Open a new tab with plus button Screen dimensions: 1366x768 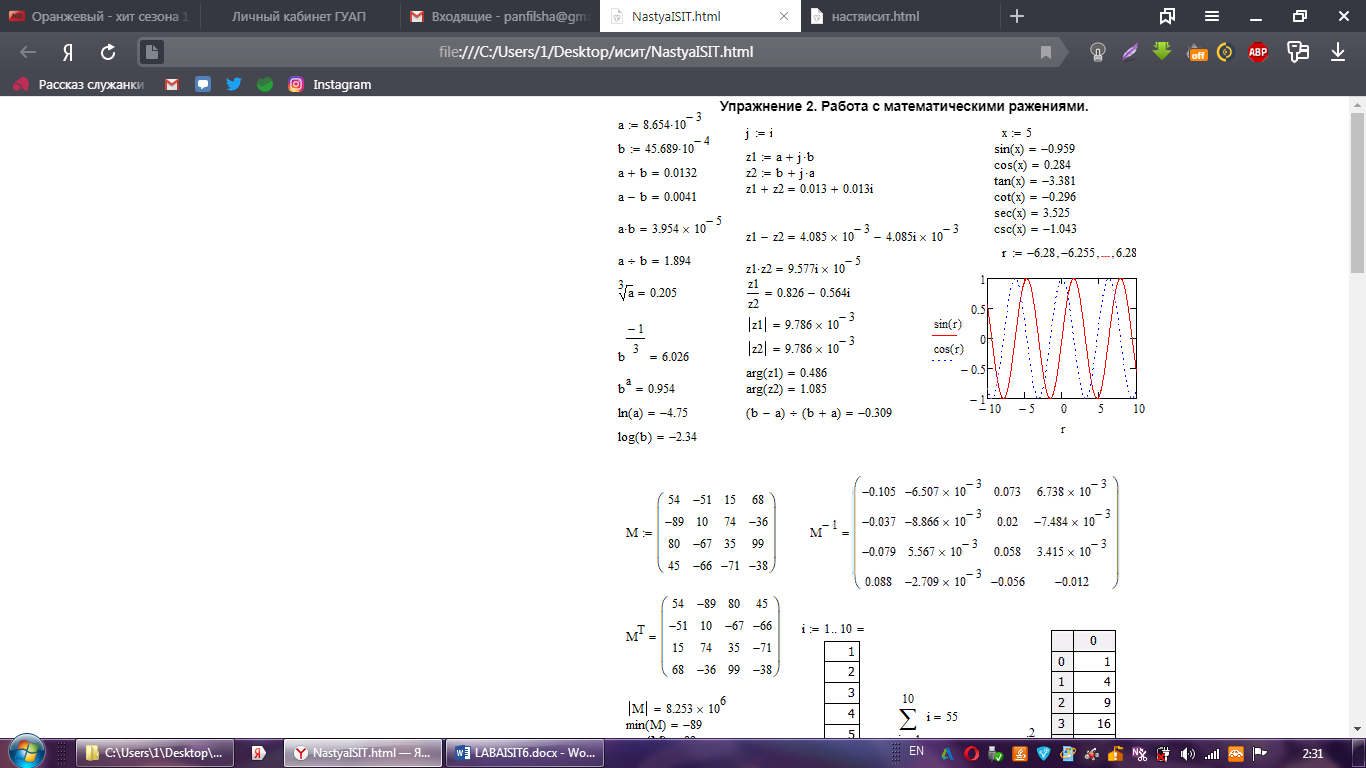point(1017,16)
